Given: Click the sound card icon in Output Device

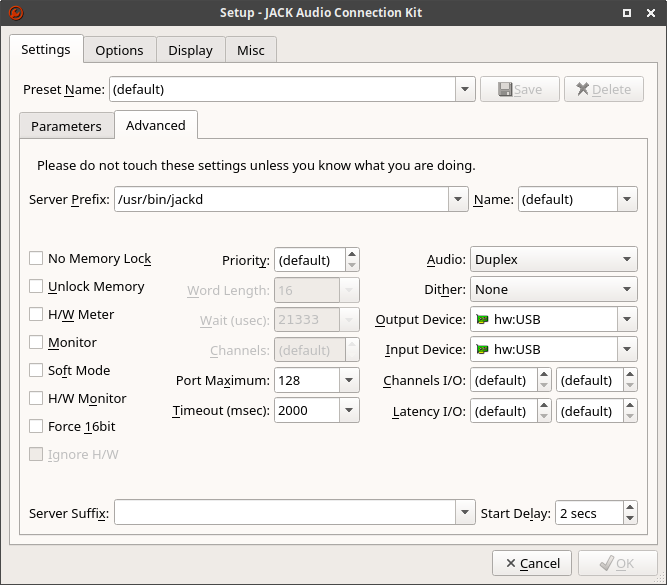Looking at the screenshot, I should (482, 320).
